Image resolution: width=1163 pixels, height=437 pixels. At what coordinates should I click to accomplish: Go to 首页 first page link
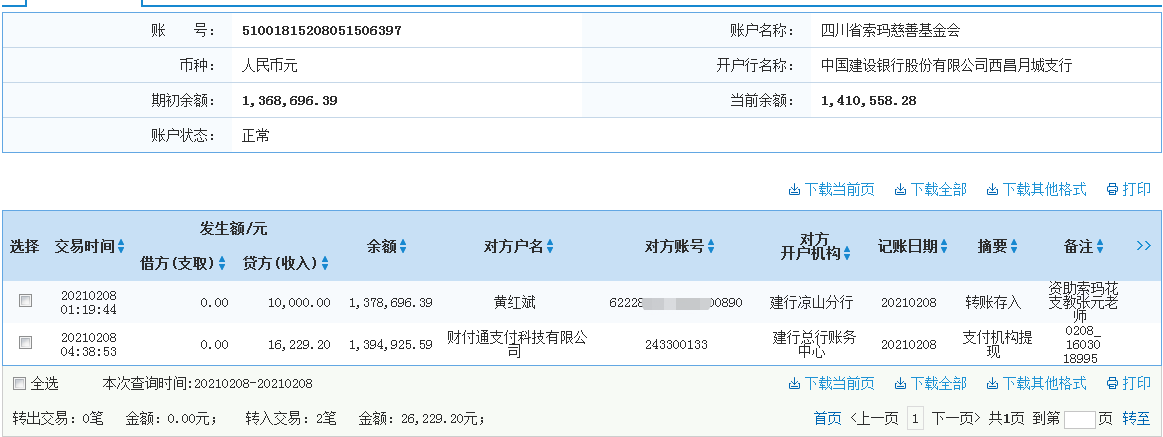(x=827, y=418)
